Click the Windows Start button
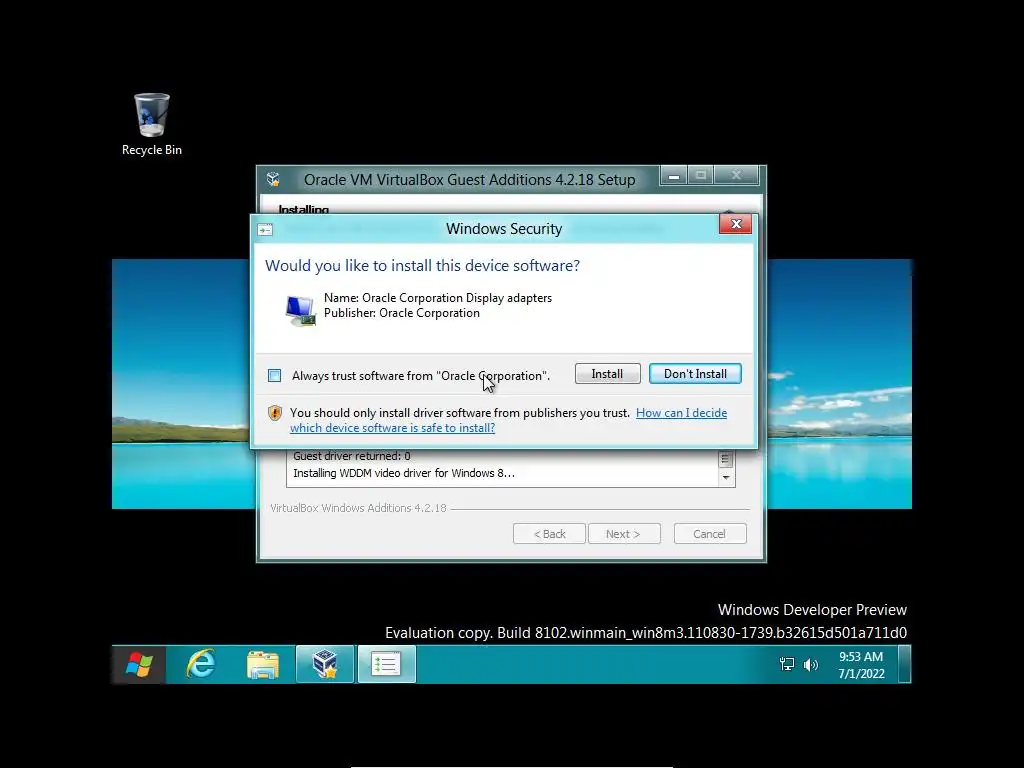 [x=138, y=664]
